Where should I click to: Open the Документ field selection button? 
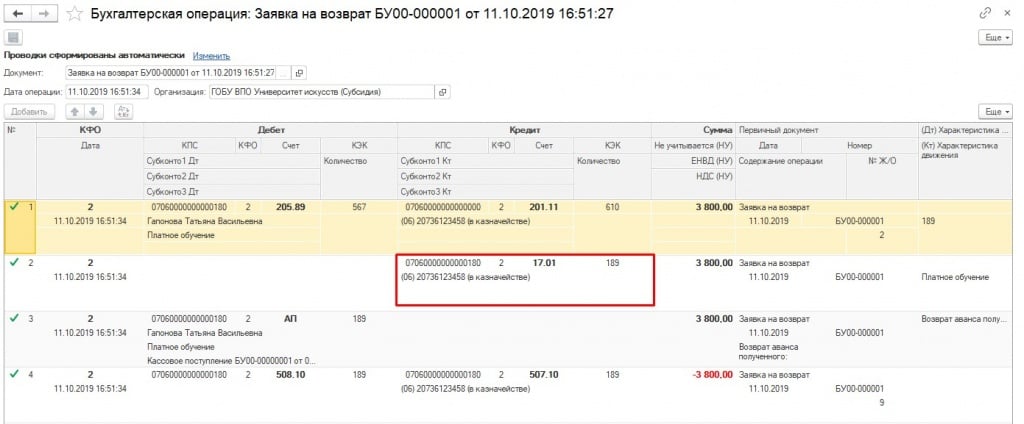pos(284,73)
